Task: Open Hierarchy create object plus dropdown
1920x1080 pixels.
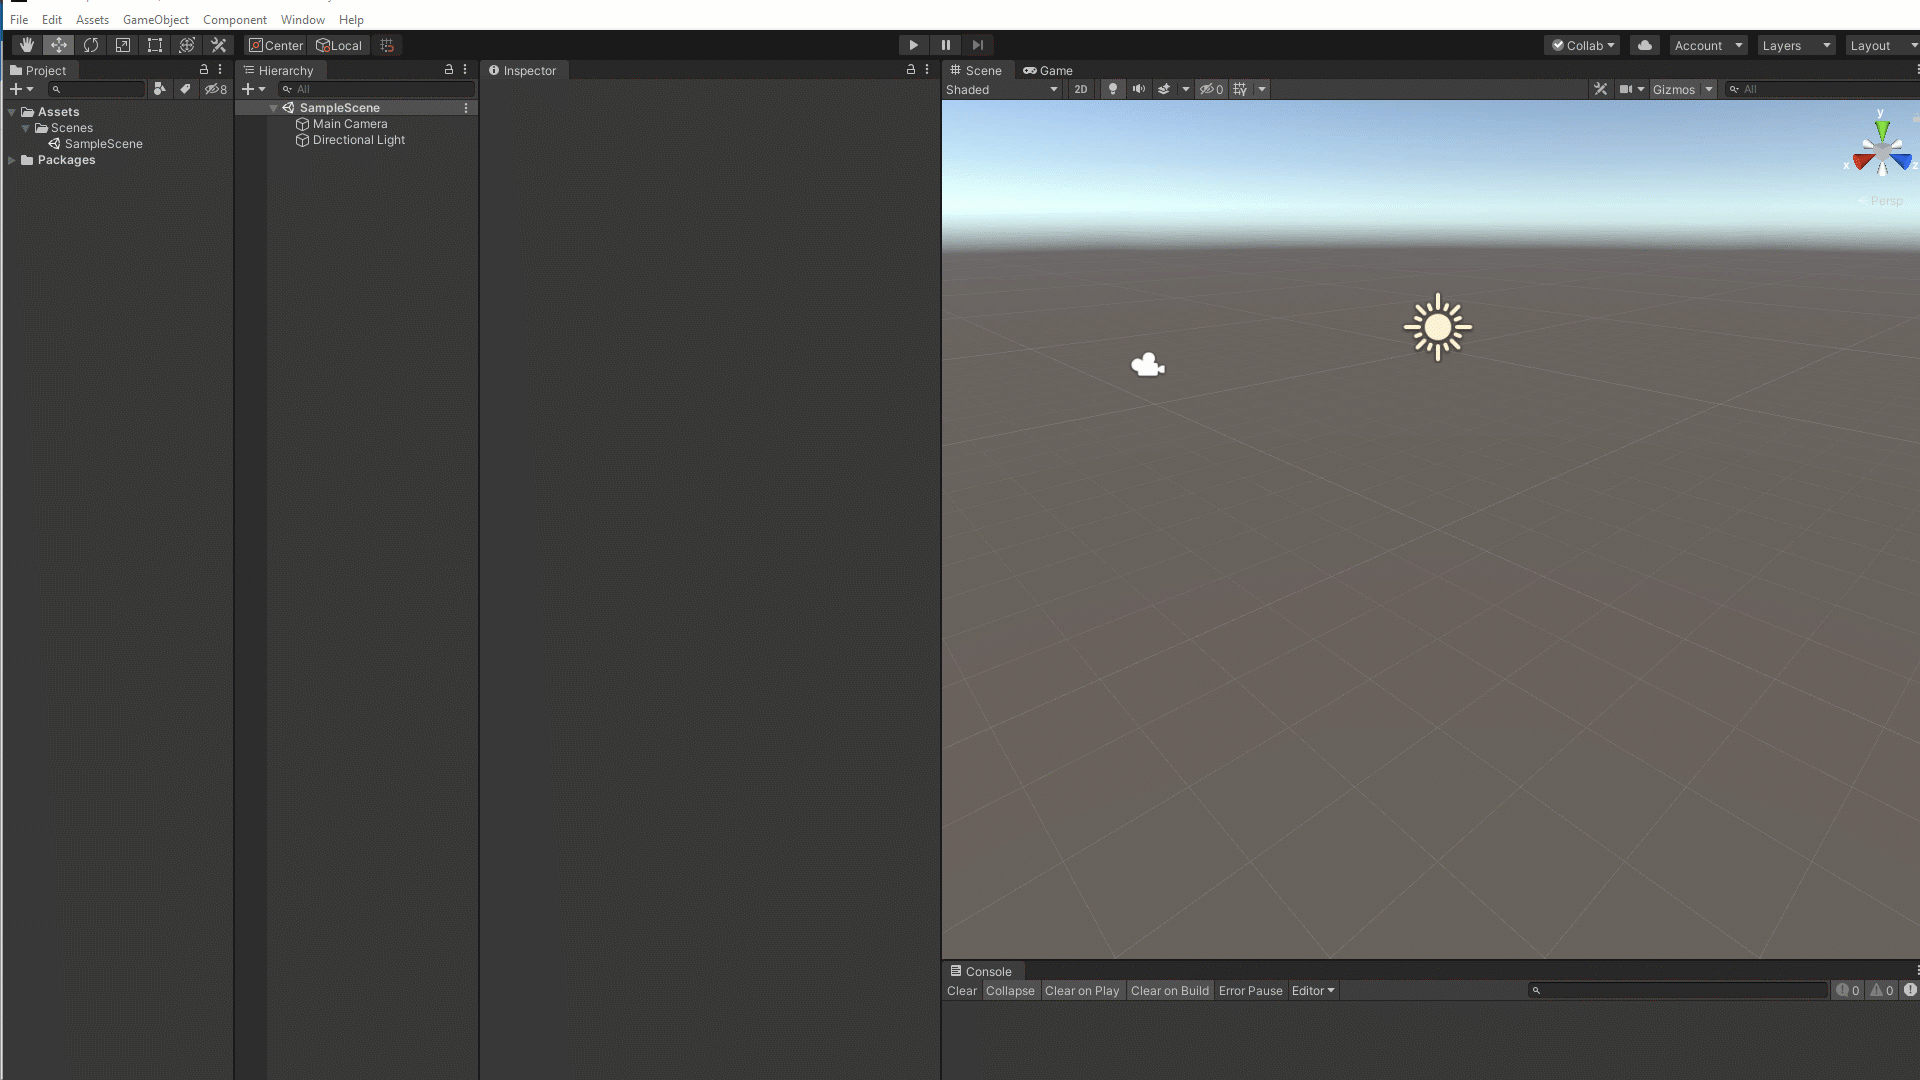Action: point(254,89)
